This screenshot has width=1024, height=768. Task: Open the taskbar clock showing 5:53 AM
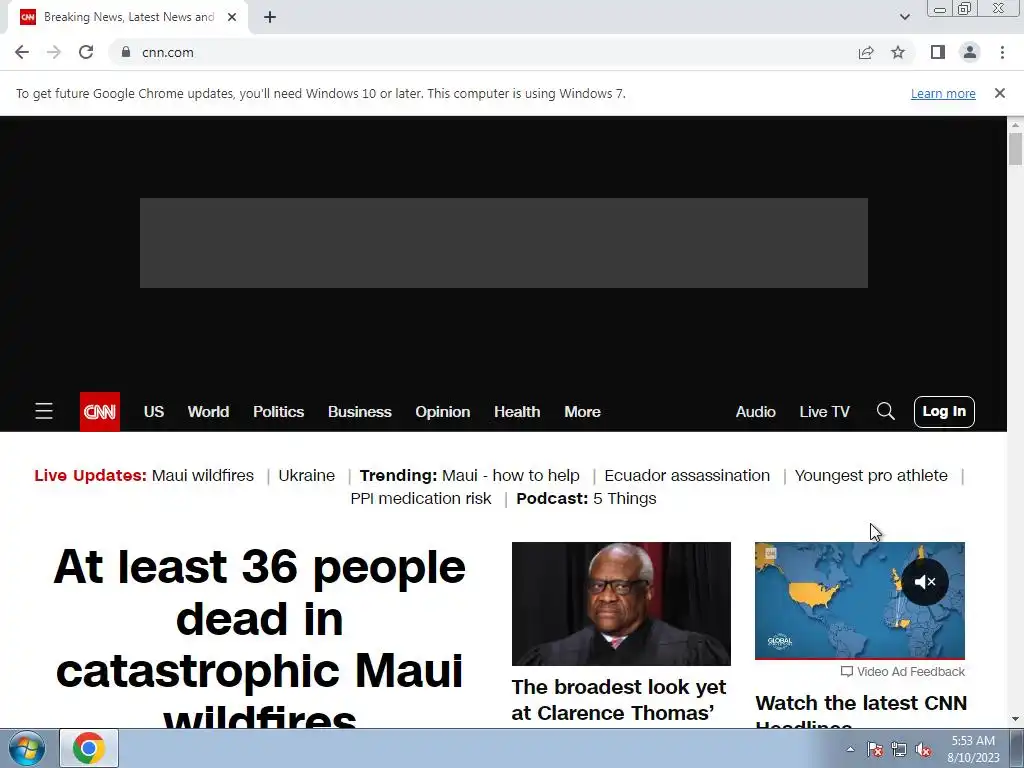[973, 749]
